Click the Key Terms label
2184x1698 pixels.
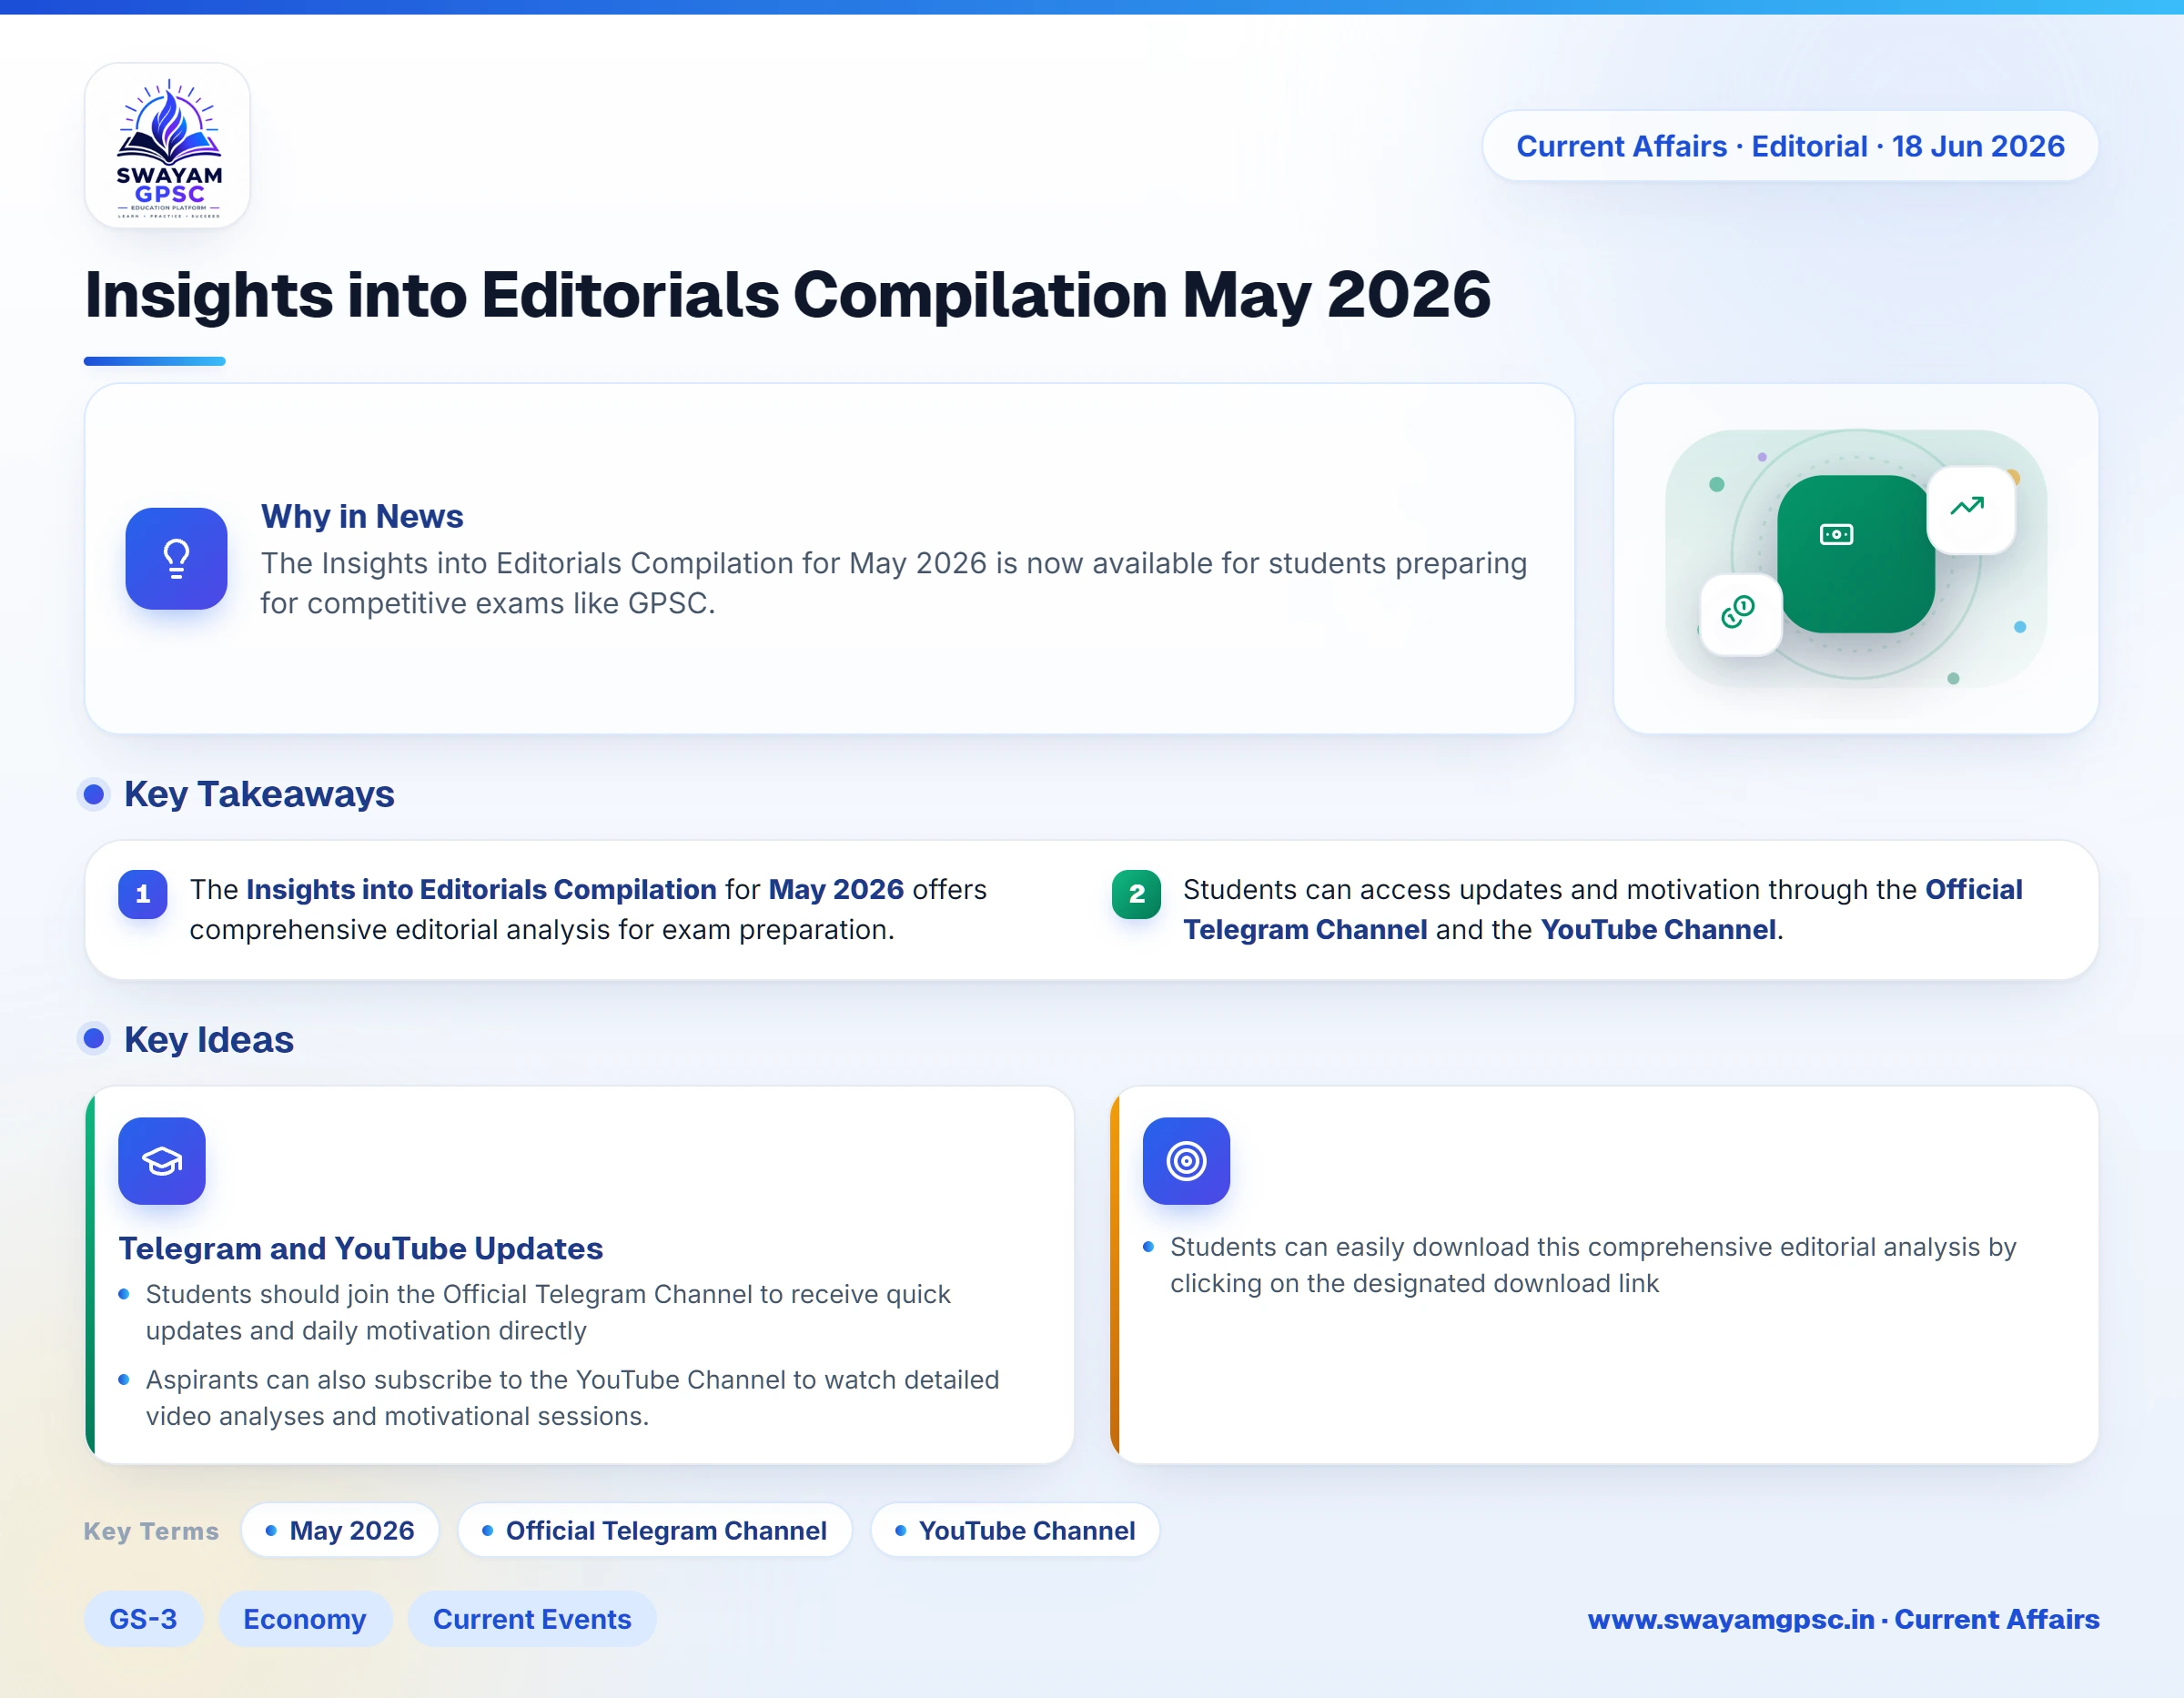point(151,1531)
